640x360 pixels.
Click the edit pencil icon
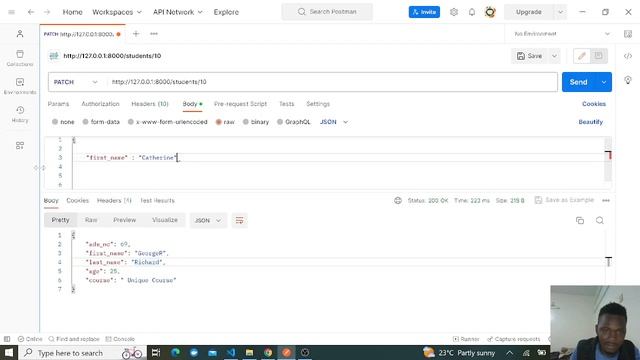tap(582, 56)
